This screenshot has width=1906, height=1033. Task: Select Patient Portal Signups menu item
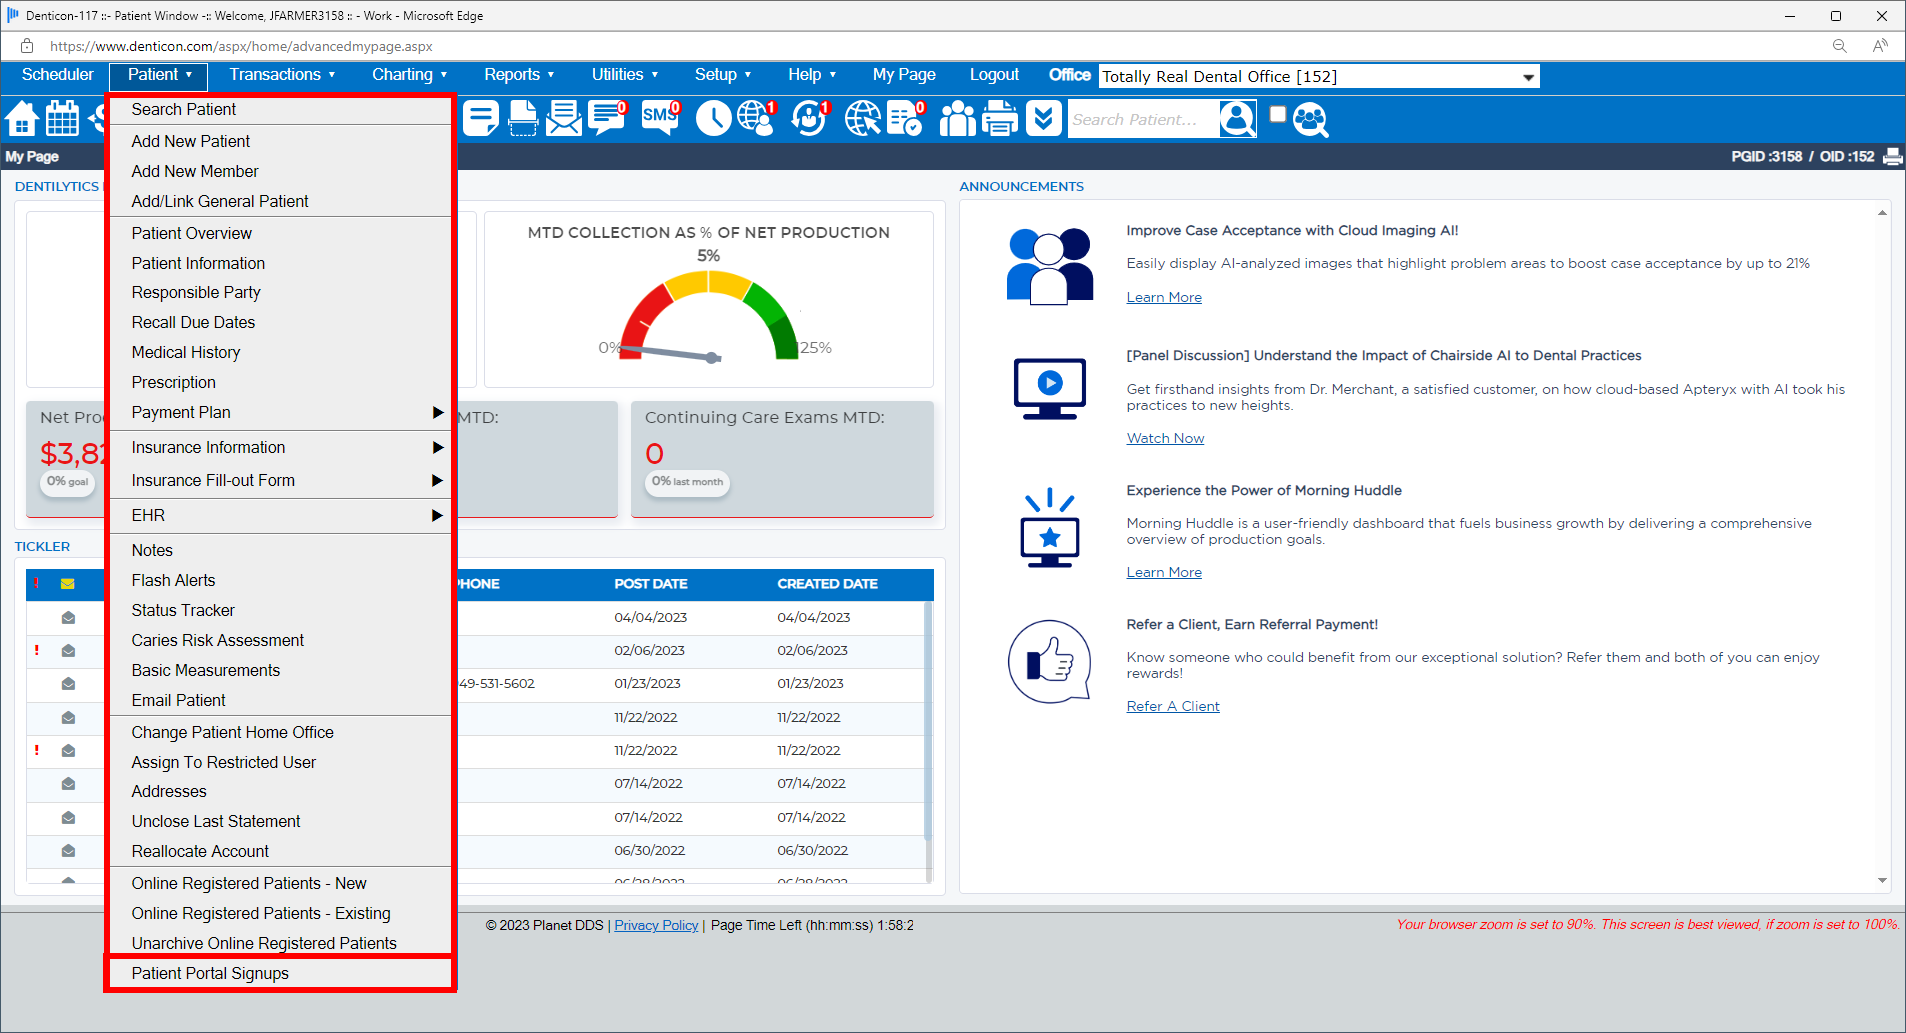coord(210,973)
